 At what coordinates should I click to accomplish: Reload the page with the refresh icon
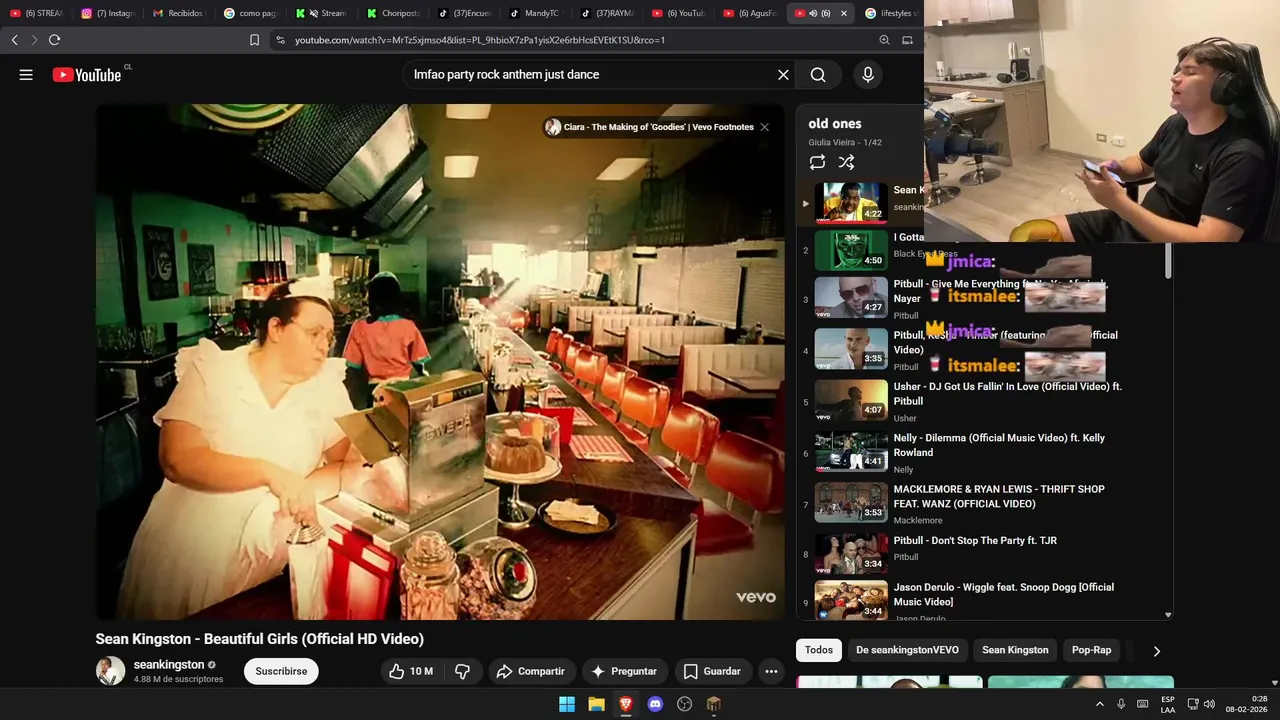54,40
